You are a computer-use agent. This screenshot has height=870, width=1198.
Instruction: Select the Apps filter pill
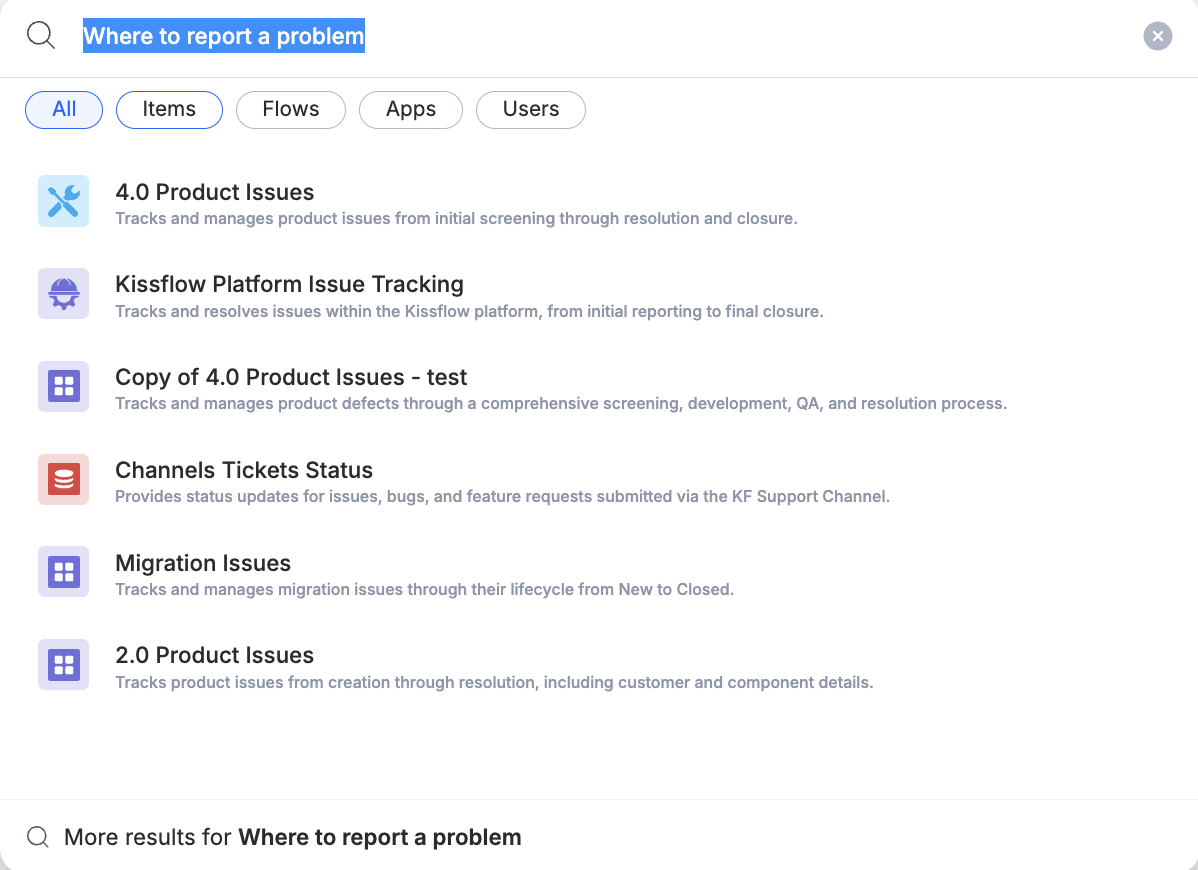pos(410,109)
